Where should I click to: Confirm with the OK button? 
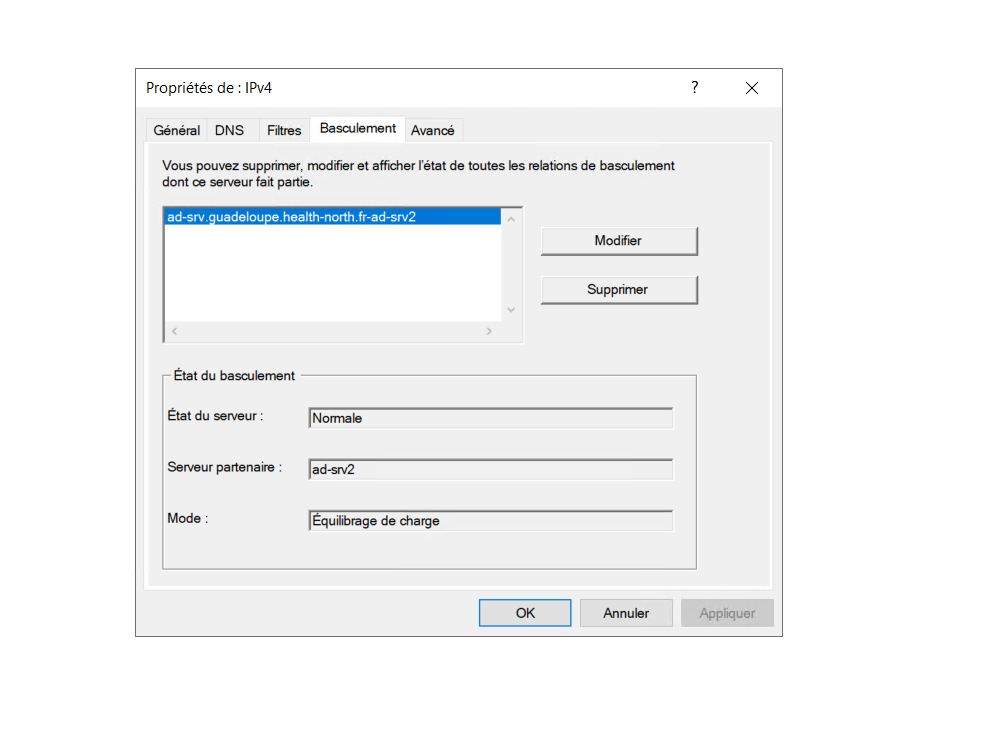[x=524, y=612]
